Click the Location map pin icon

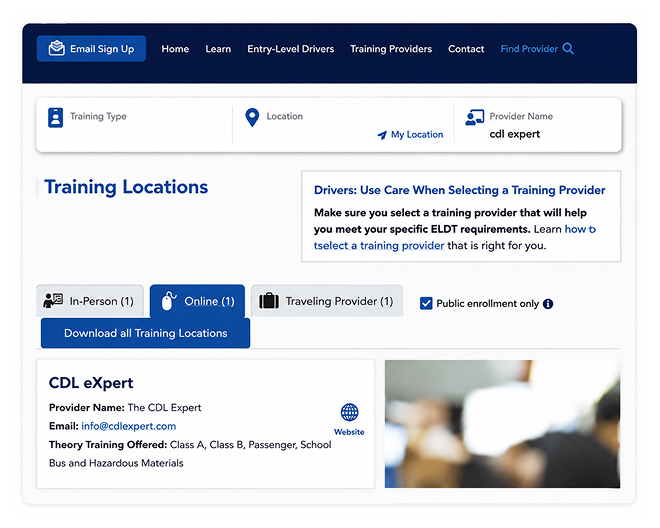[252, 117]
